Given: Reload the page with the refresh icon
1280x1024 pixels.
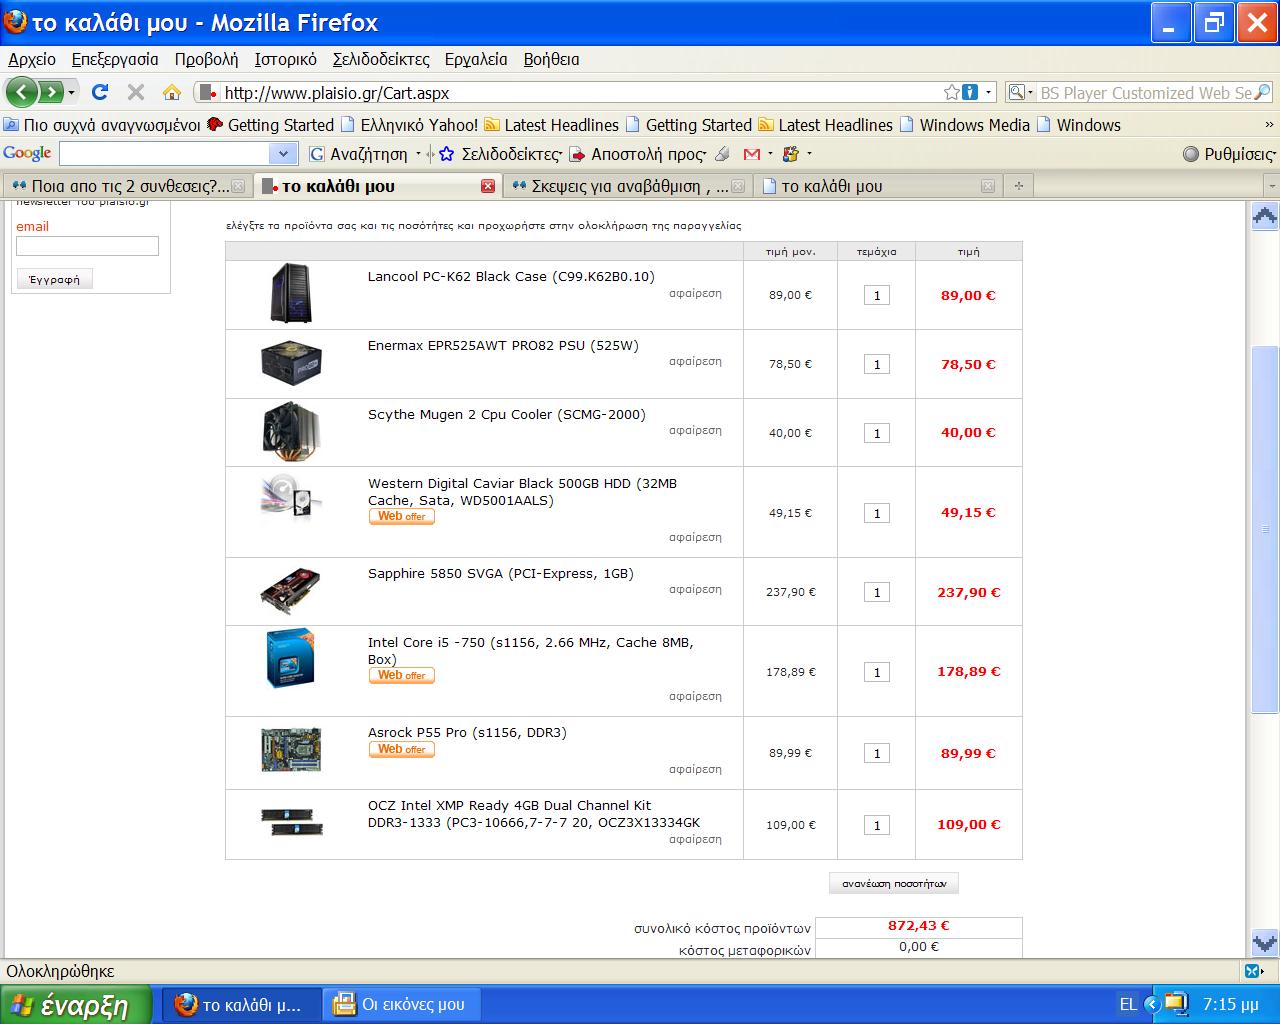Looking at the screenshot, I should point(100,92).
